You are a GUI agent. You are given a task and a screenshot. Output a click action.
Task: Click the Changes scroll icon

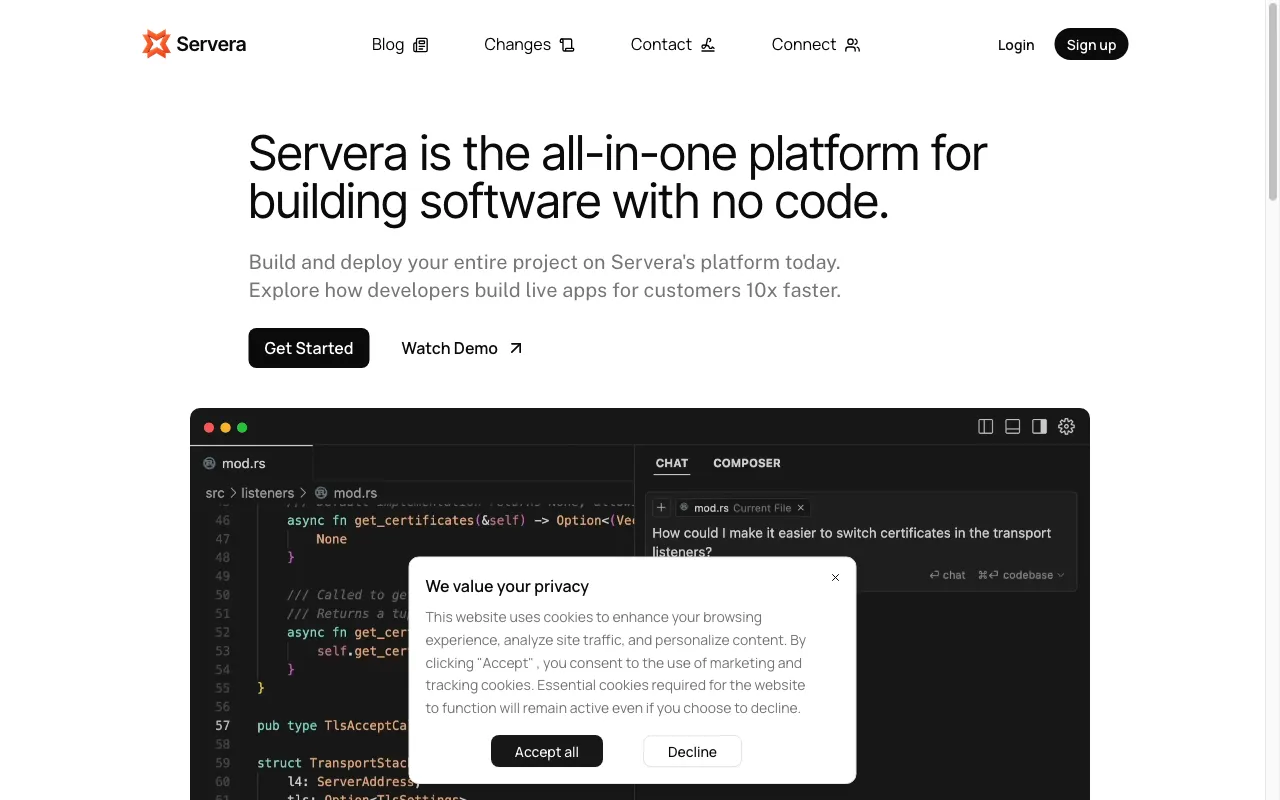(567, 45)
